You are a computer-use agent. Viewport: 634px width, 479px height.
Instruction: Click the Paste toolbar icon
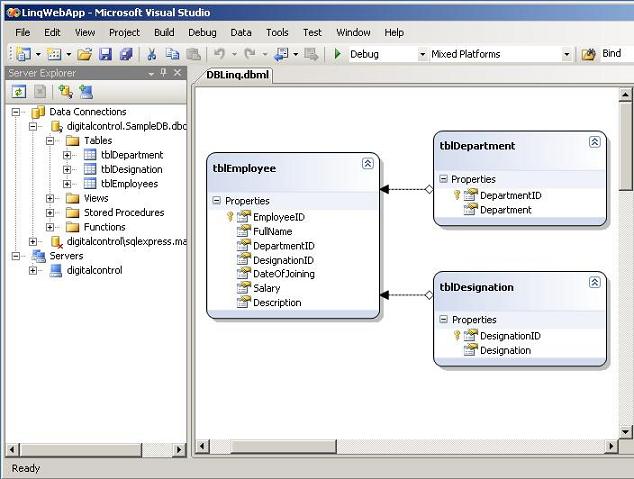click(193, 54)
